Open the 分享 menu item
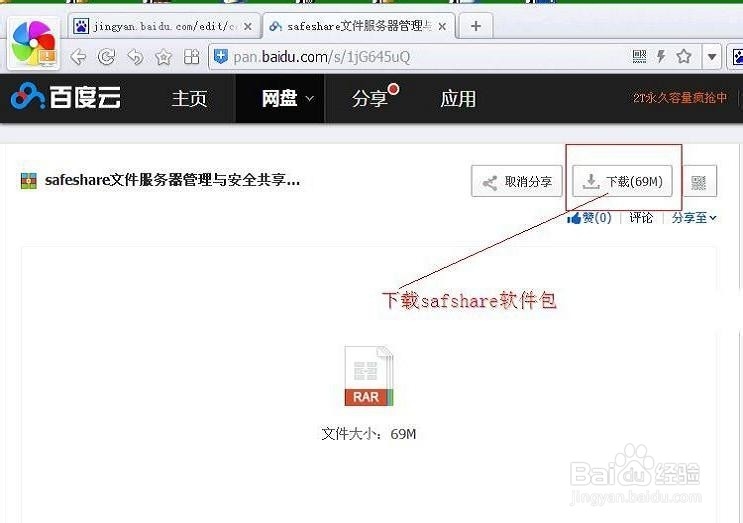This screenshot has width=743, height=523. click(370, 99)
